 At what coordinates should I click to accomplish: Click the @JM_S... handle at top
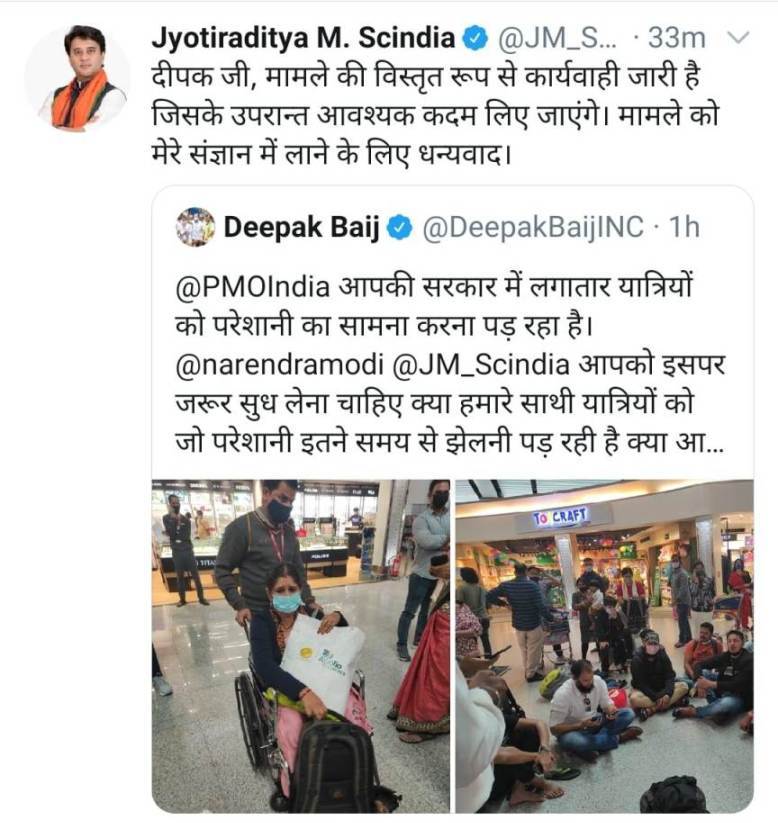tap(558, 39)
